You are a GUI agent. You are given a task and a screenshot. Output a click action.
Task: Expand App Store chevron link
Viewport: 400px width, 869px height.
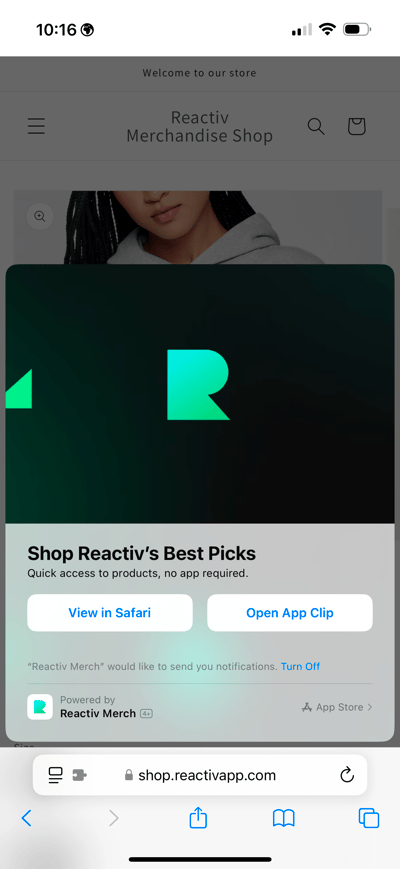click(337, 707)
